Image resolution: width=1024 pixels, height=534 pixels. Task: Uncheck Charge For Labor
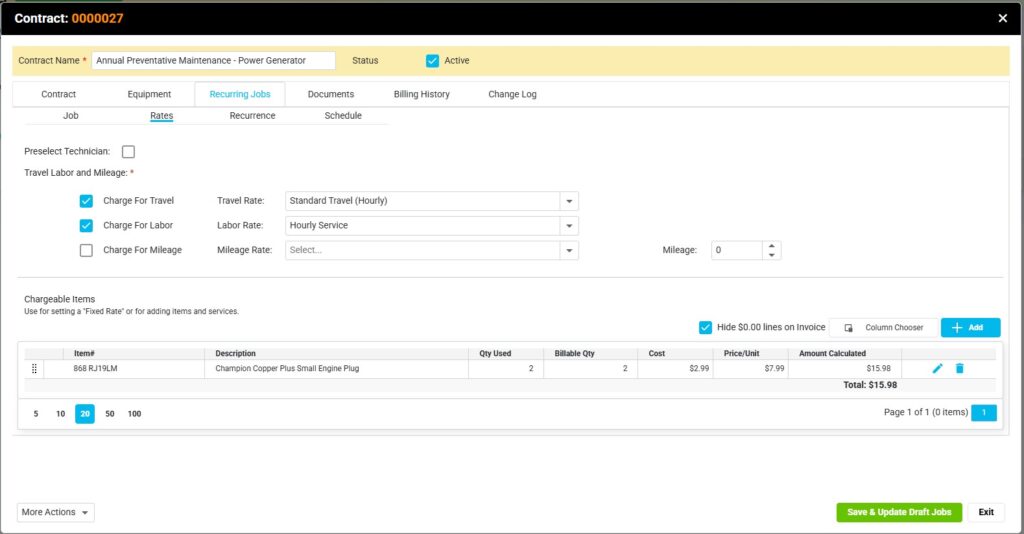[86, 226]
